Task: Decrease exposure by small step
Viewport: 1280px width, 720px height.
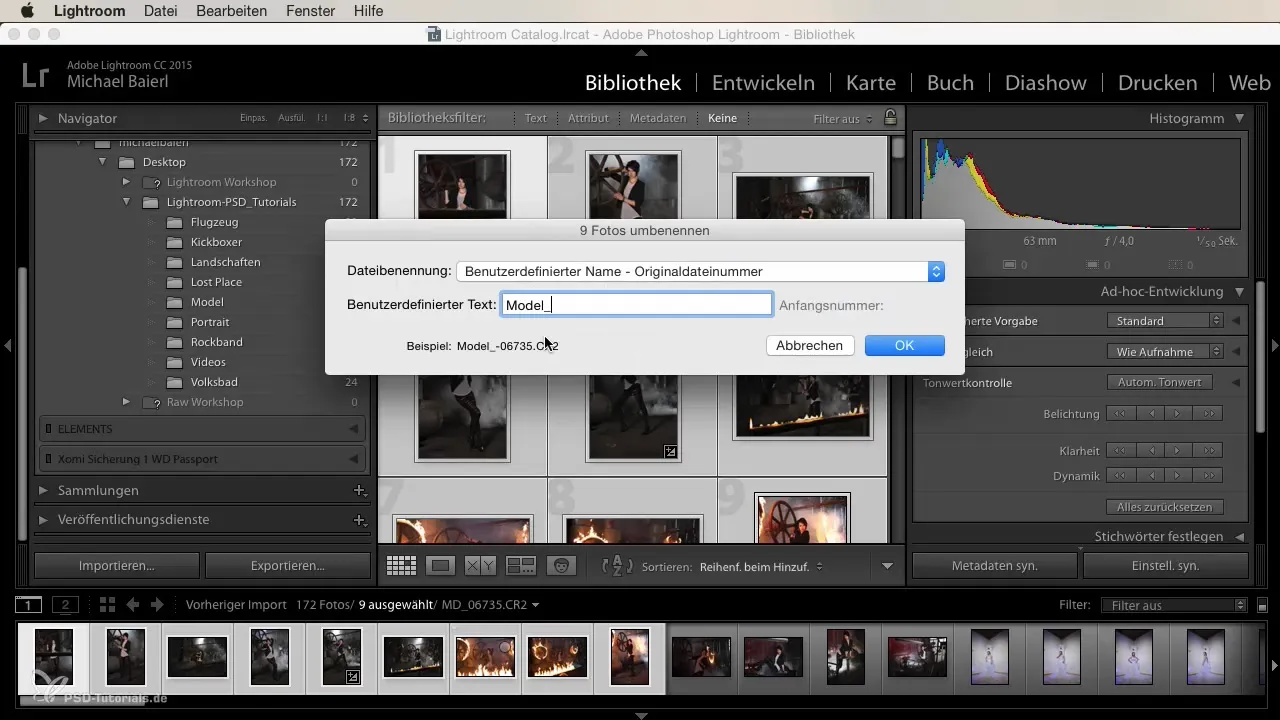Action: click(x=1151, y=414)
